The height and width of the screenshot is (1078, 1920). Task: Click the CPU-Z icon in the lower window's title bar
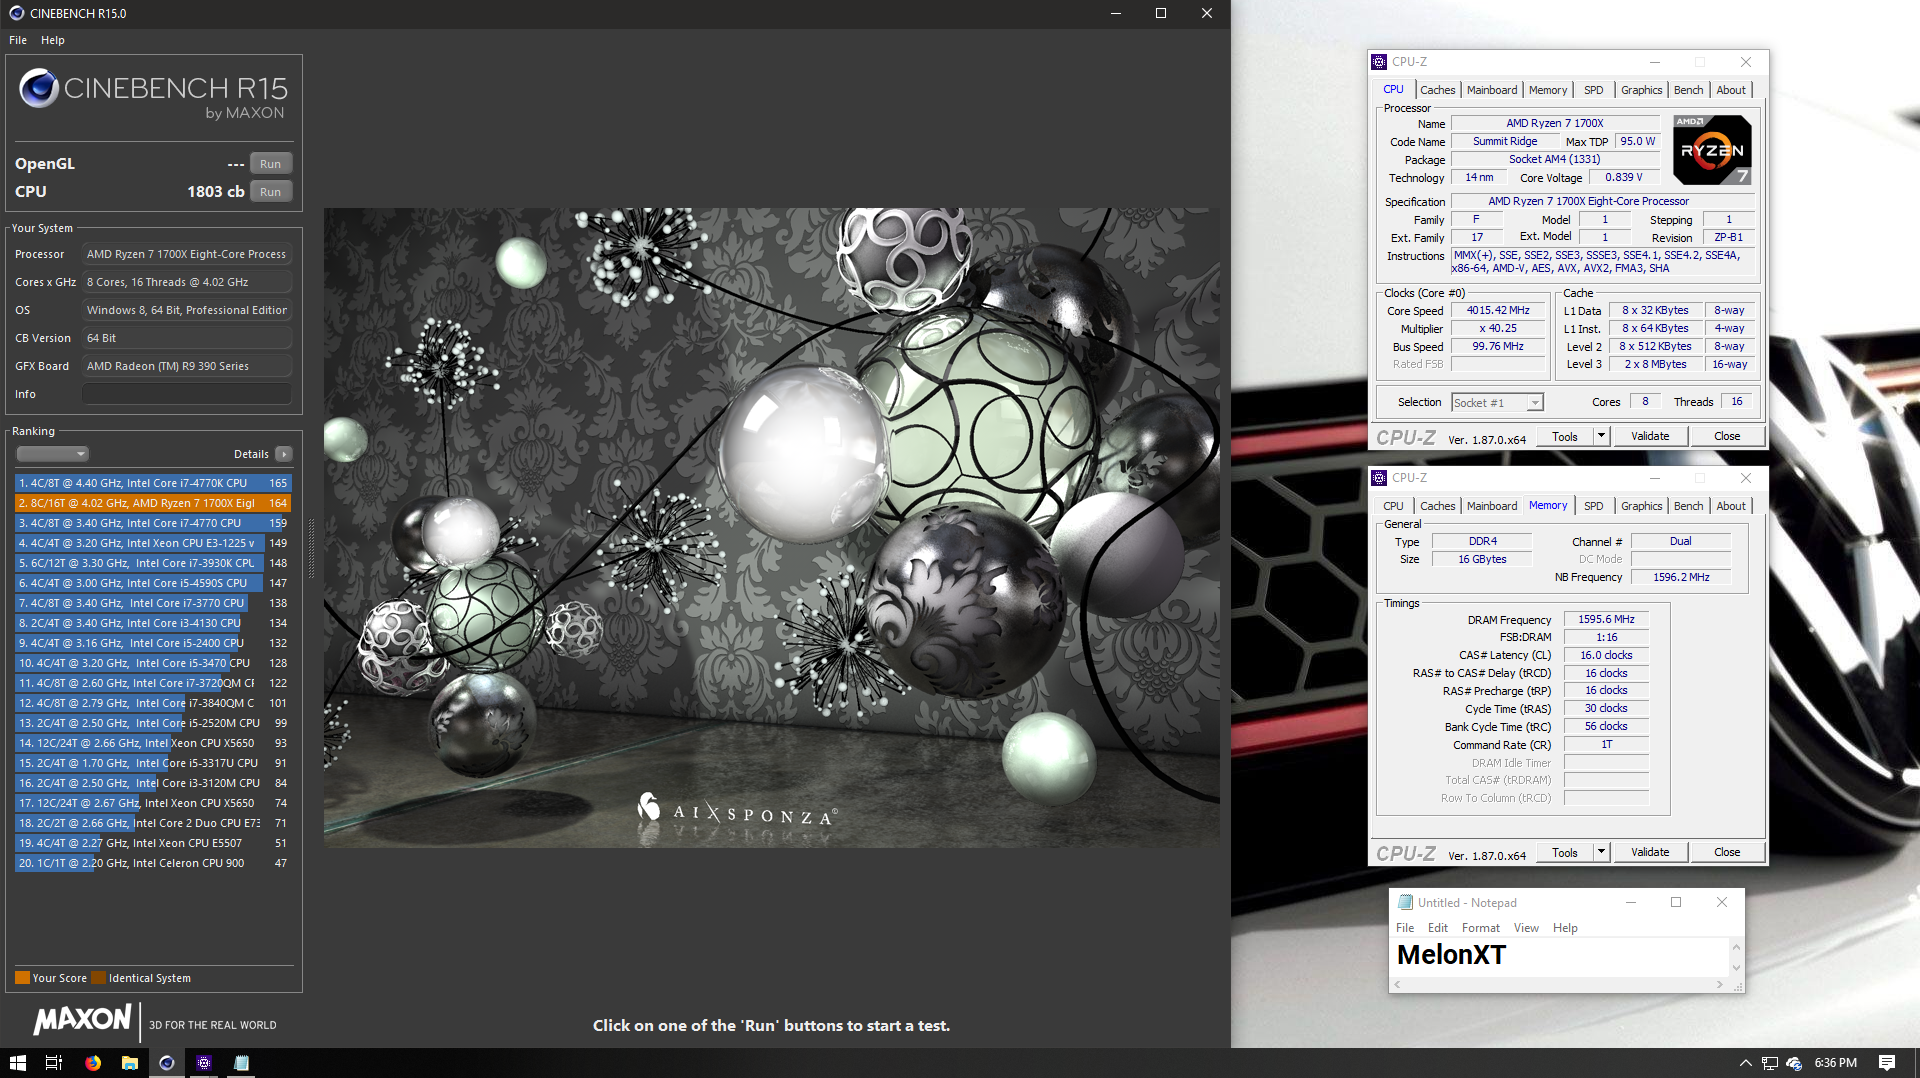1379,478
